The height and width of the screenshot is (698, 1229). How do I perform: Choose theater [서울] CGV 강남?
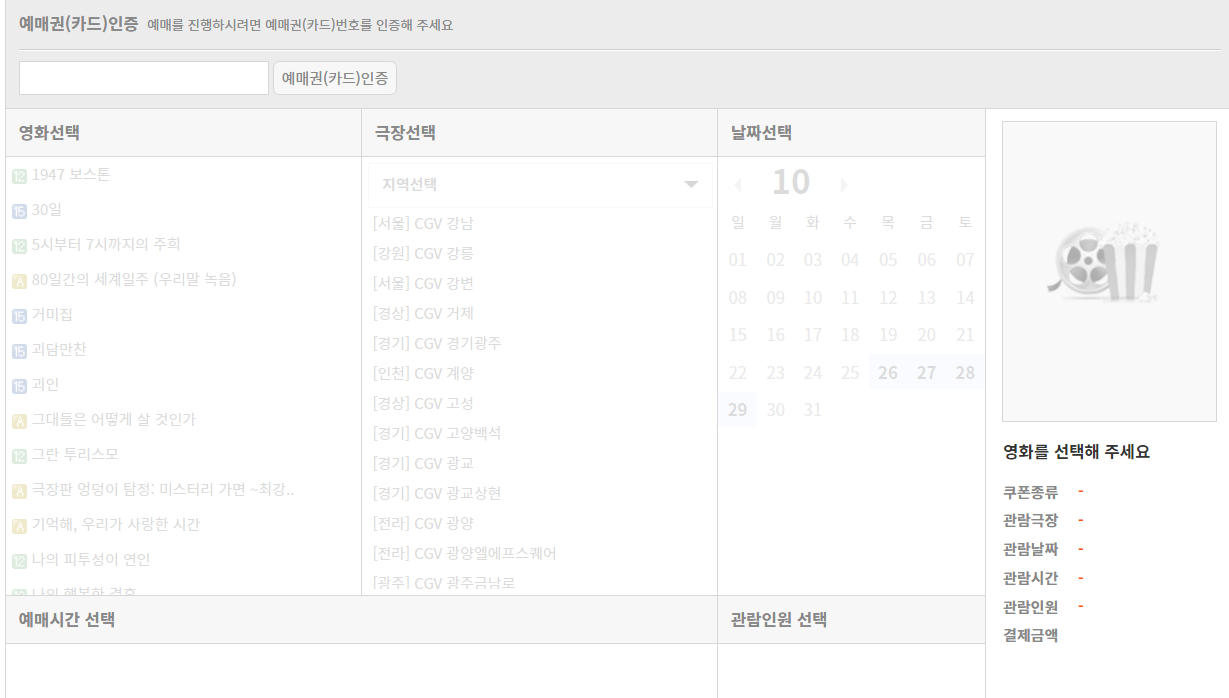423,223
